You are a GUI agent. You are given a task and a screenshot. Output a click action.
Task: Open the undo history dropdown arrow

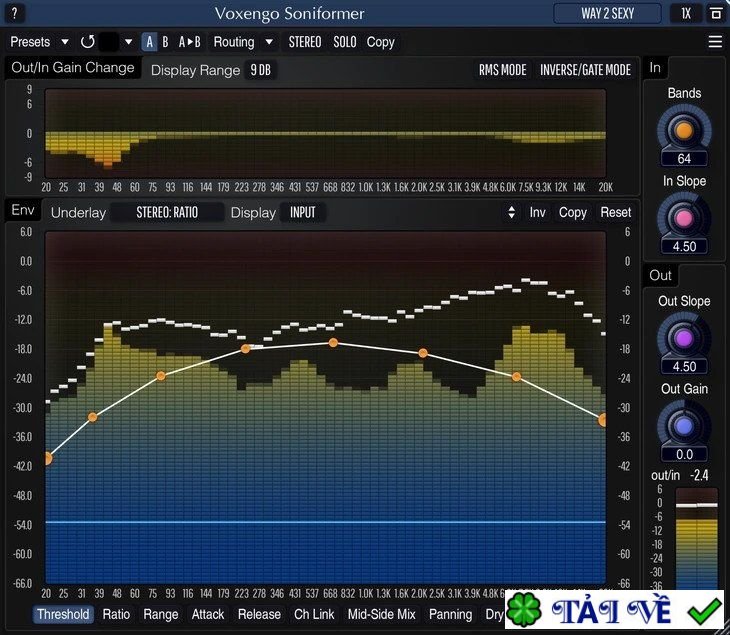click(x=128, y=42)
